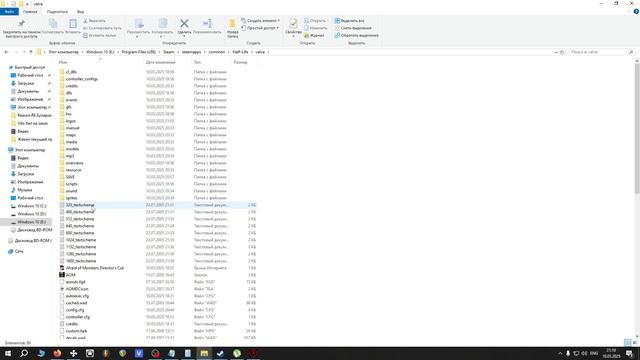Click common in the address breadcrumb
Viewport: 640px width, 360px height.
(217, 52)
